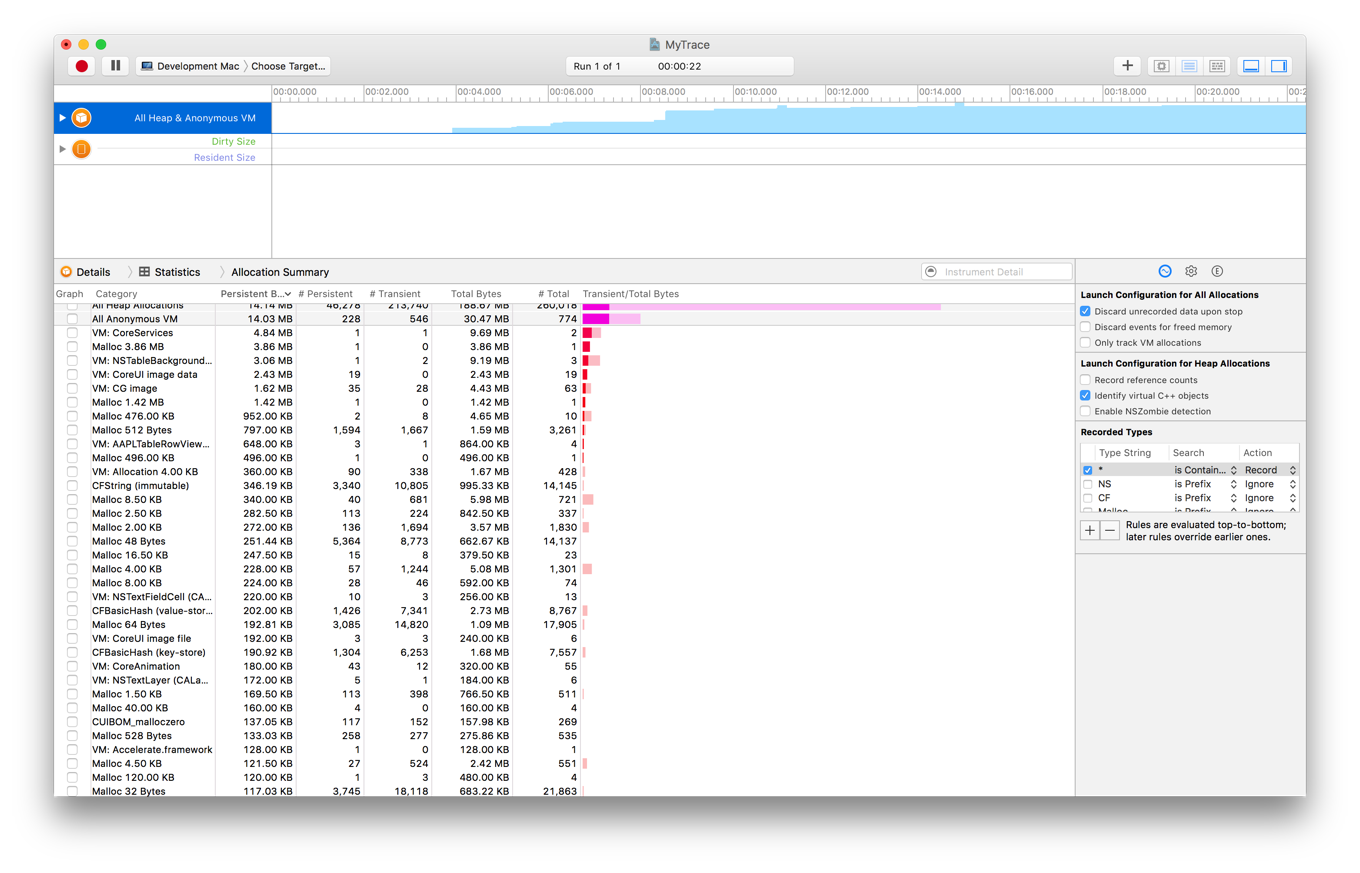This screenshot has height=873, width=1360.
Task: Toggle the bottom detail pane
Action: tap(1250, 66)
